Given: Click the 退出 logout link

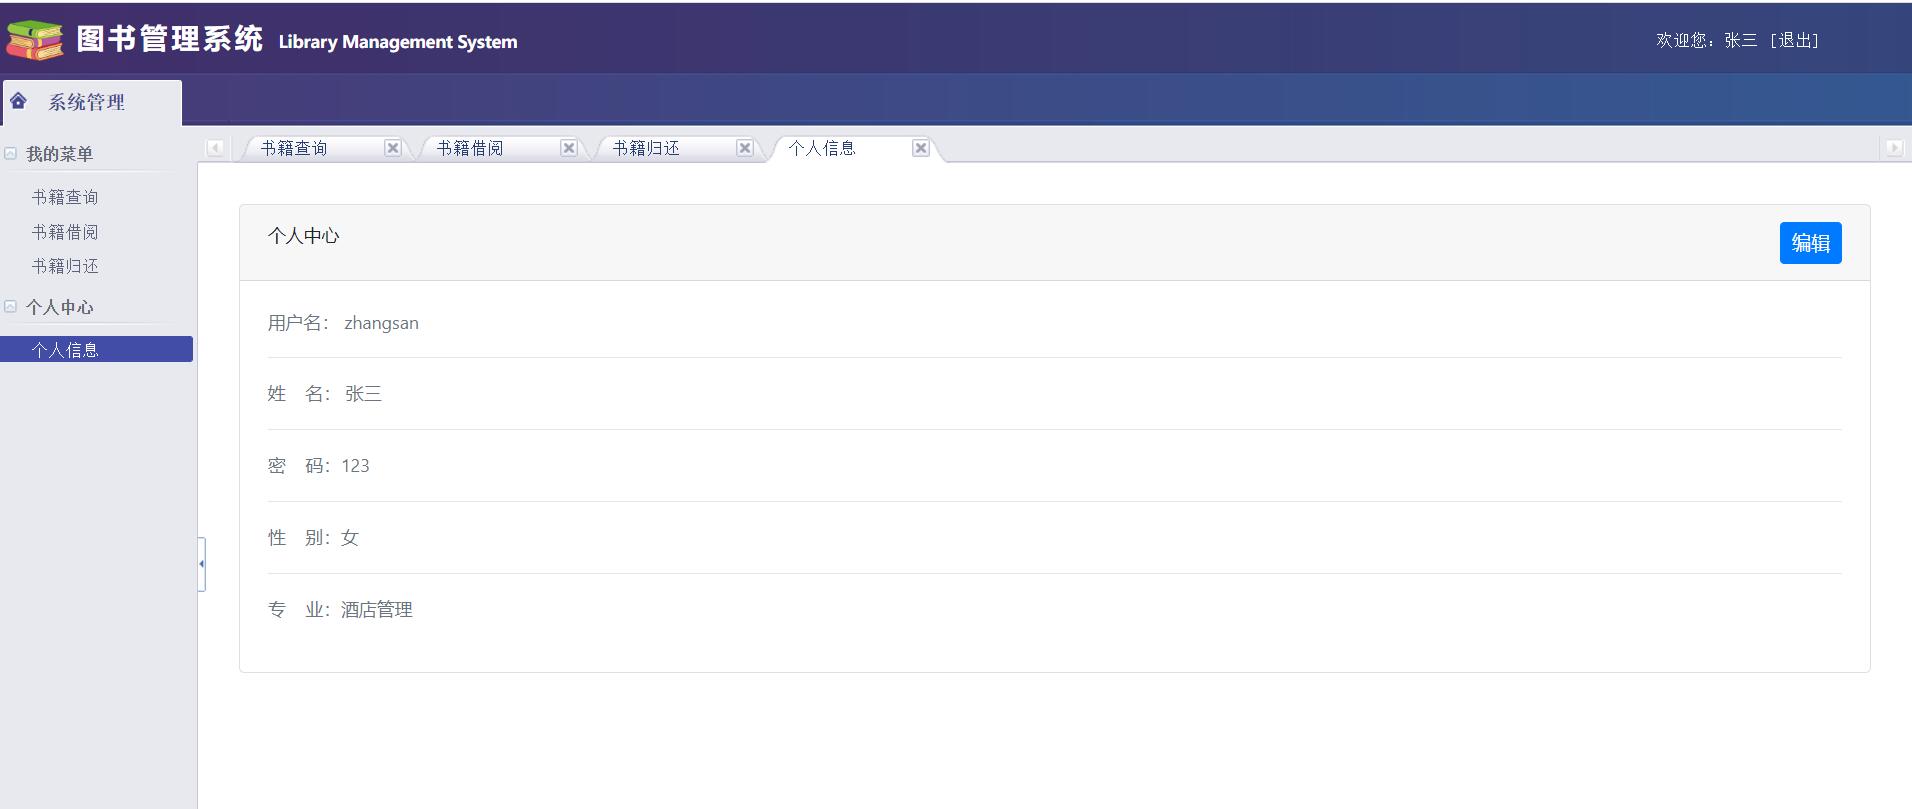Looking at the screenshot, I should (x=1794, y=40).
